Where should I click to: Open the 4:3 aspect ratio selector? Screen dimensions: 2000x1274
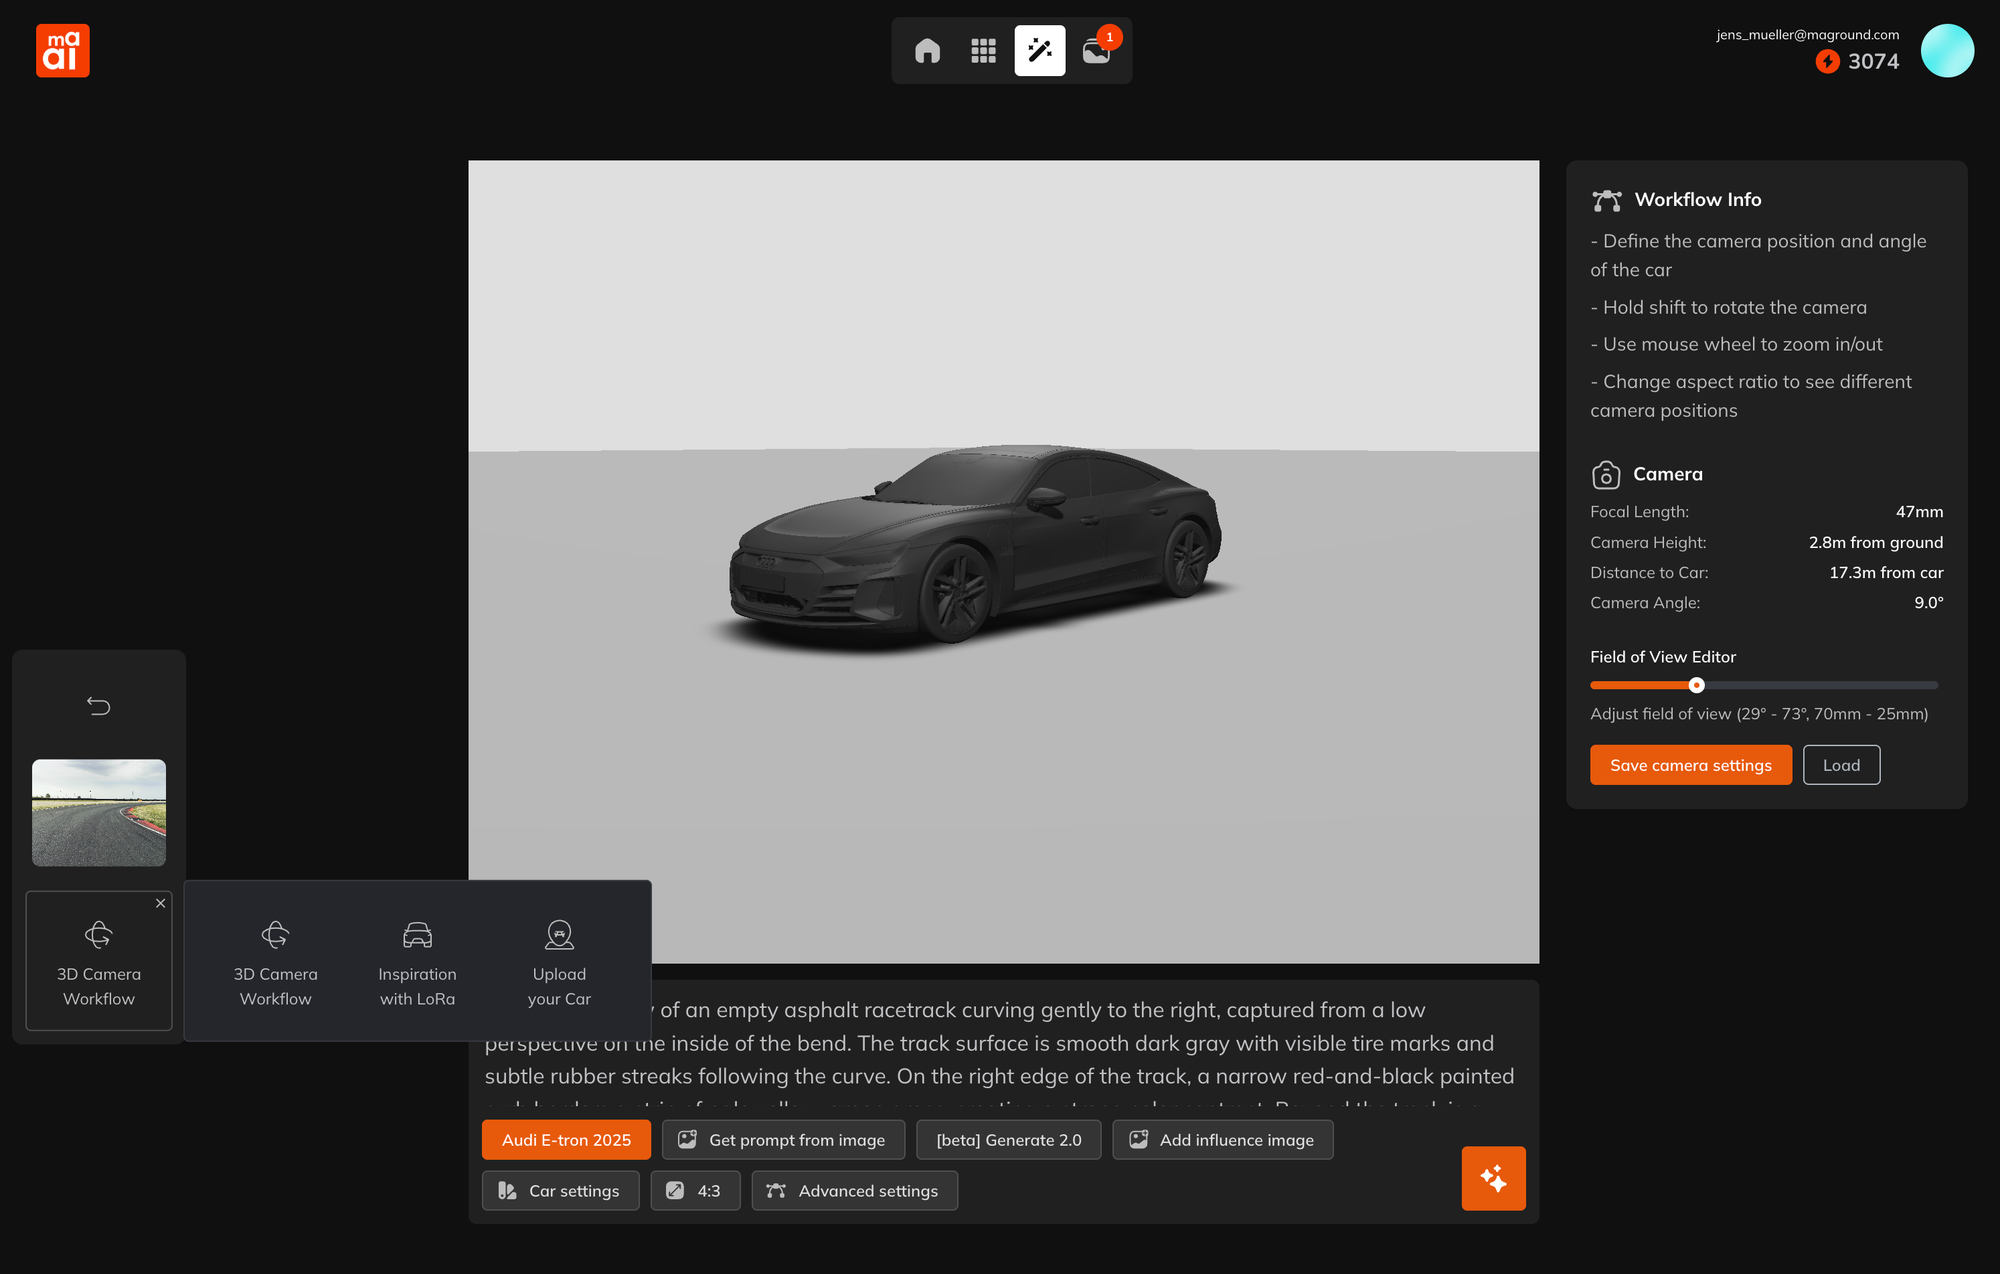coord(695,1191)
